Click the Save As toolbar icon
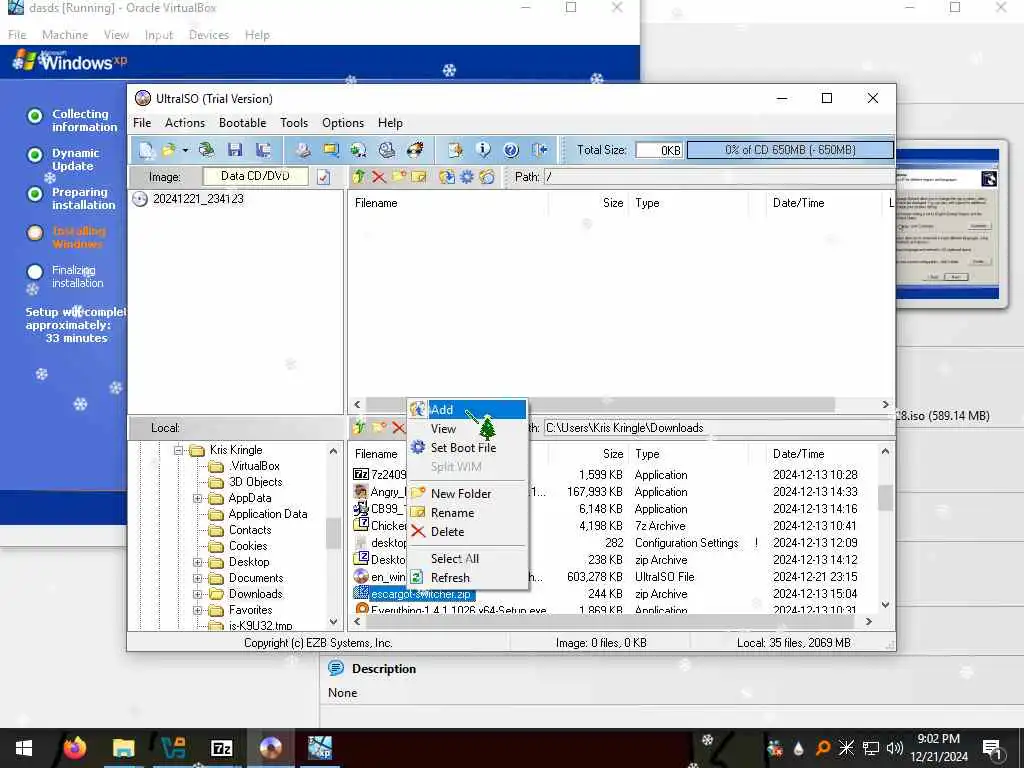The height and width of the screenshot is (768, 1024). click(263, 150)
